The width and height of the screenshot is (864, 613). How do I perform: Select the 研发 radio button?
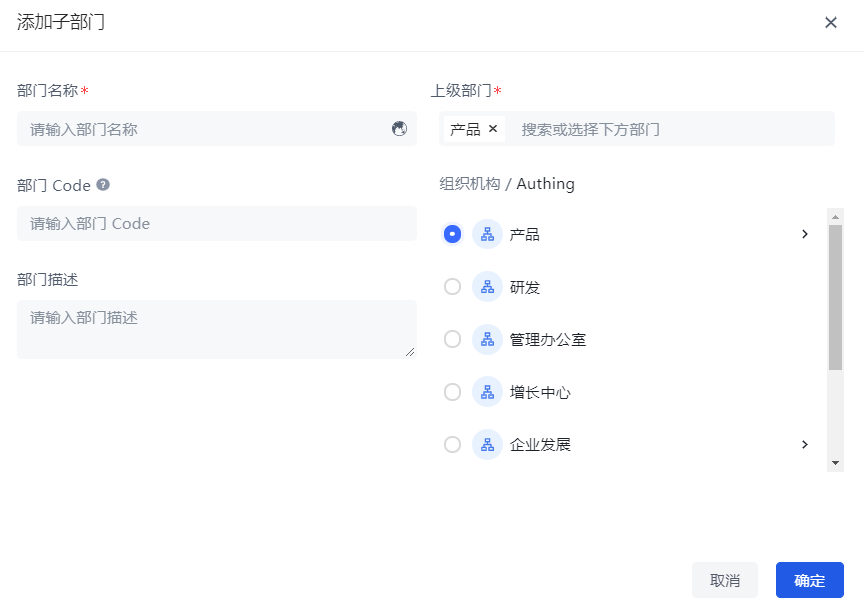pyautogui.click(x=452, y=287)
